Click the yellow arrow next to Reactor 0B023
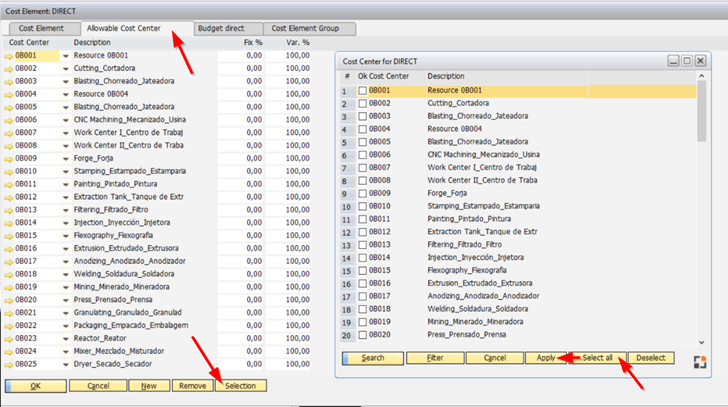728x407 pixels. coord(8,338)
